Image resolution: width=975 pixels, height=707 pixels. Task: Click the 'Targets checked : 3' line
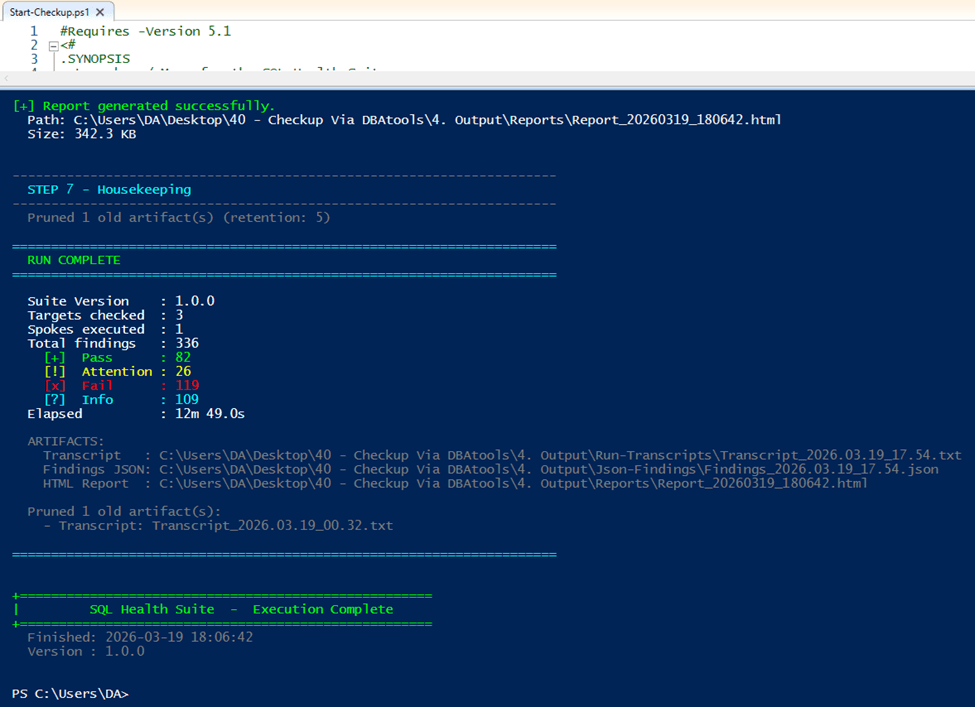105,315
